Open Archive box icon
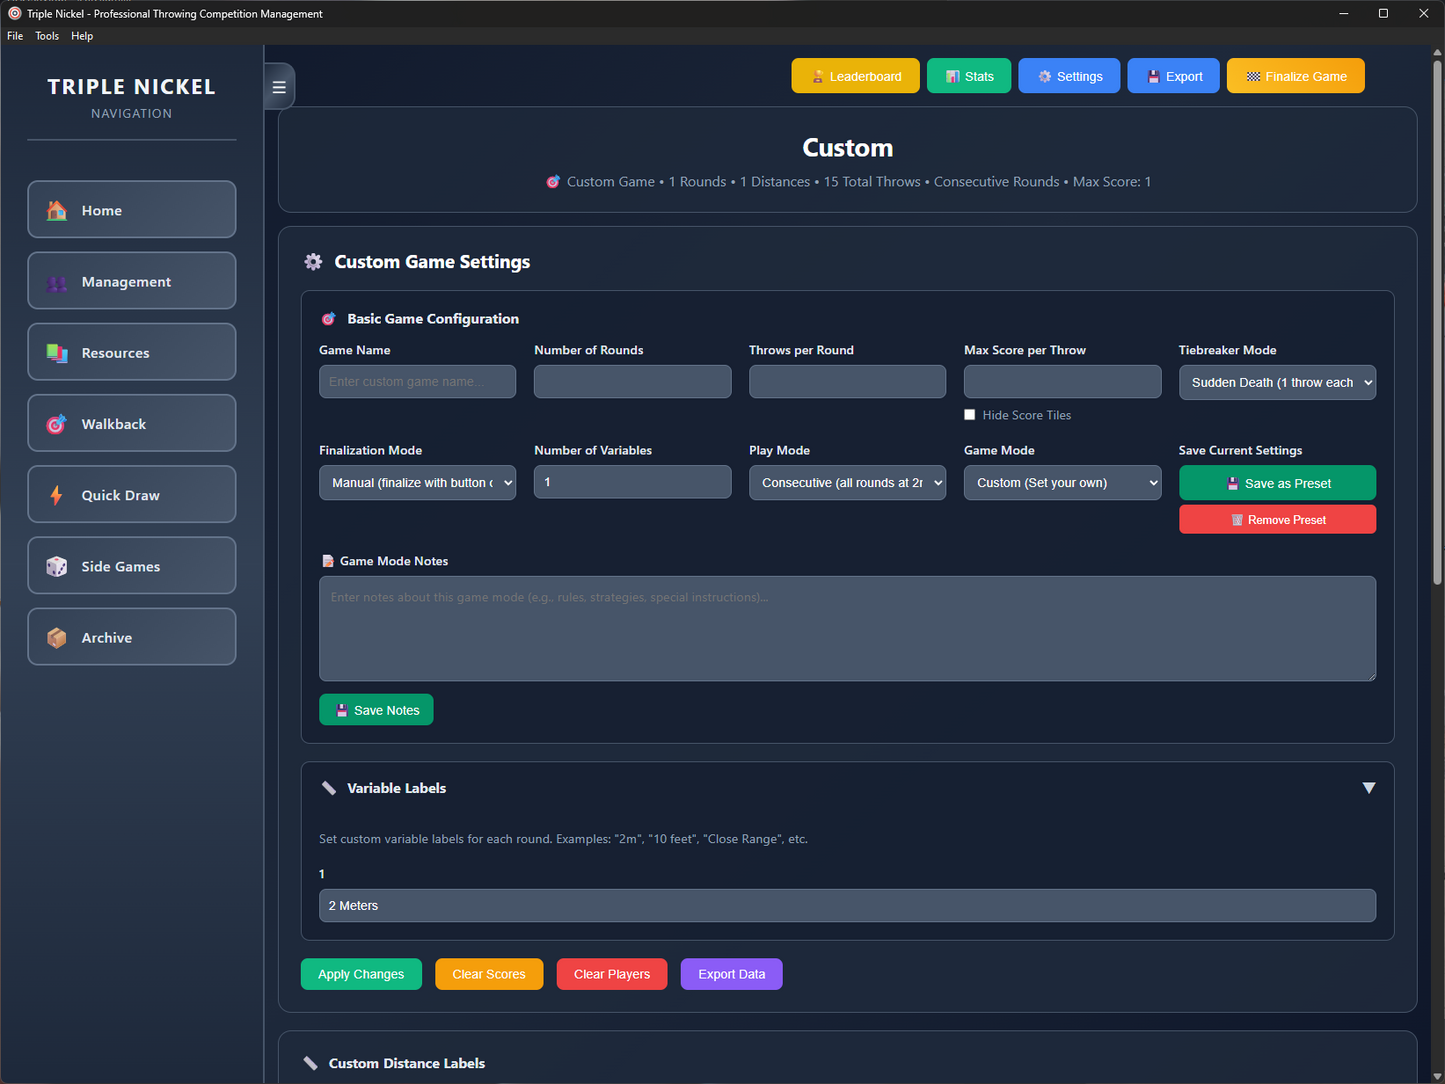 57,638
